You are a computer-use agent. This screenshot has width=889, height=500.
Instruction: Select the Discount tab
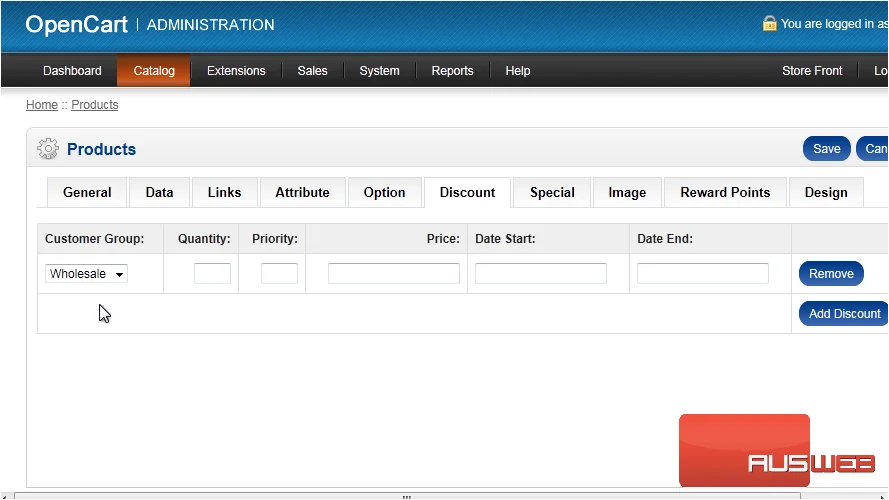467,193
